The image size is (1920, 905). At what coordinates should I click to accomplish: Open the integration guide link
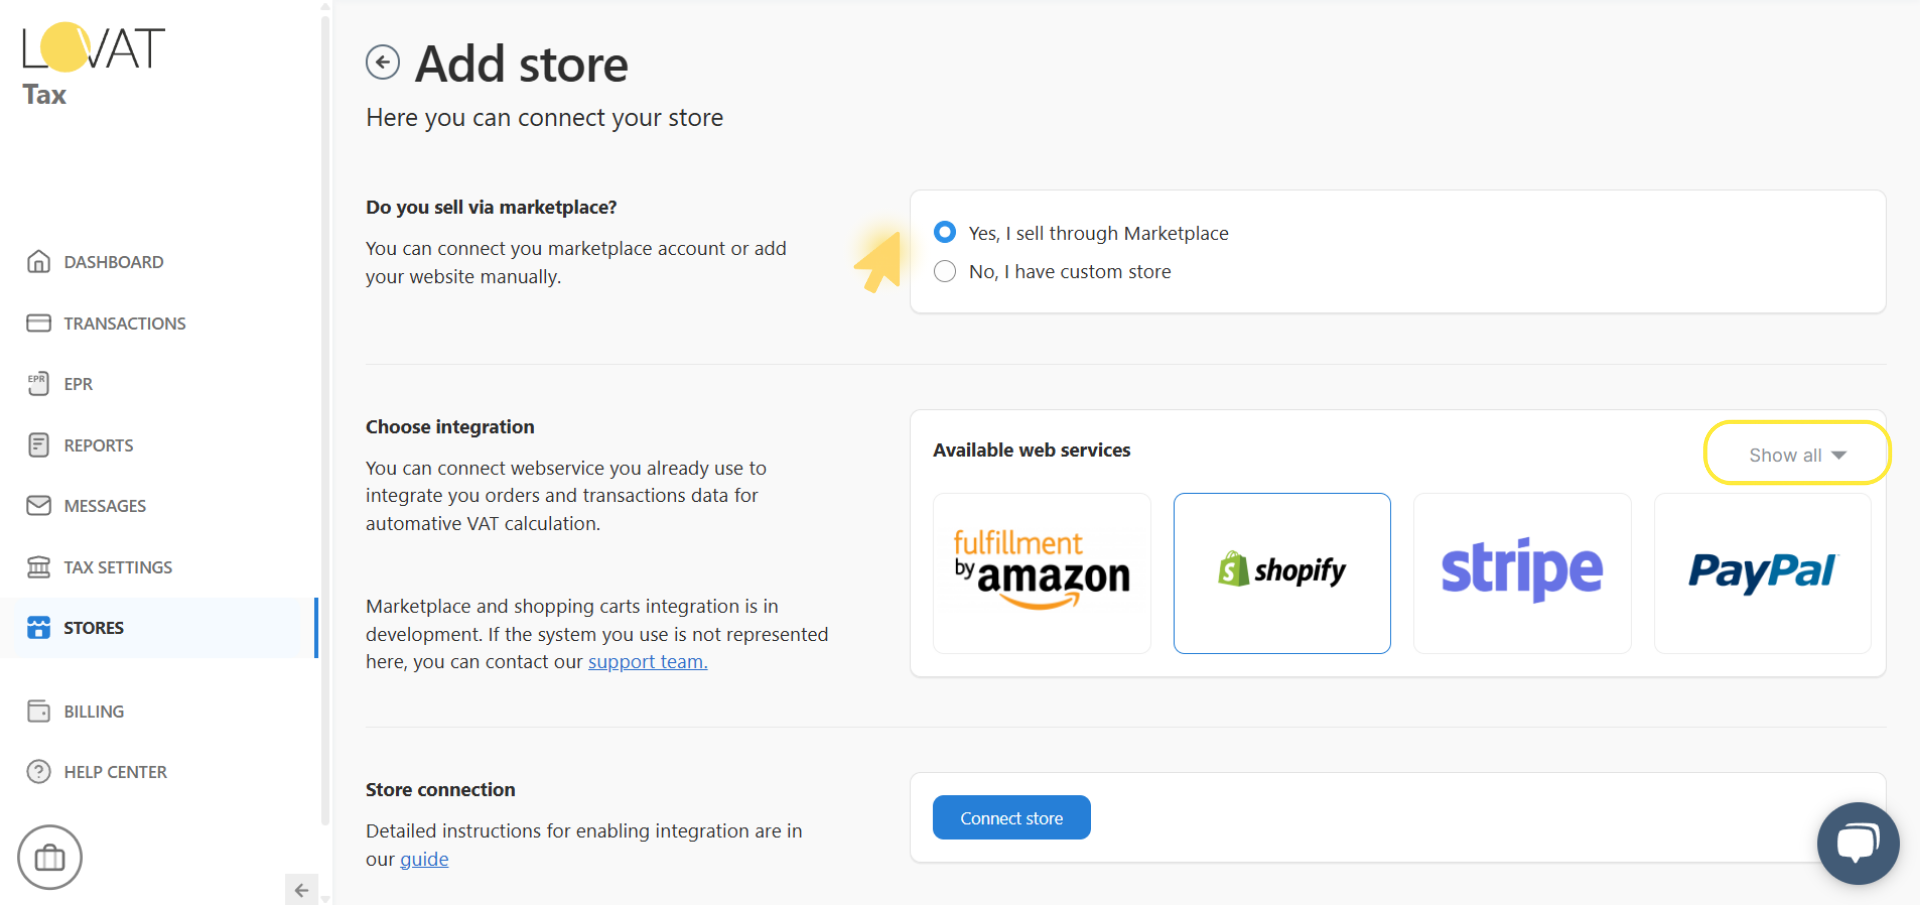(424, 859)
